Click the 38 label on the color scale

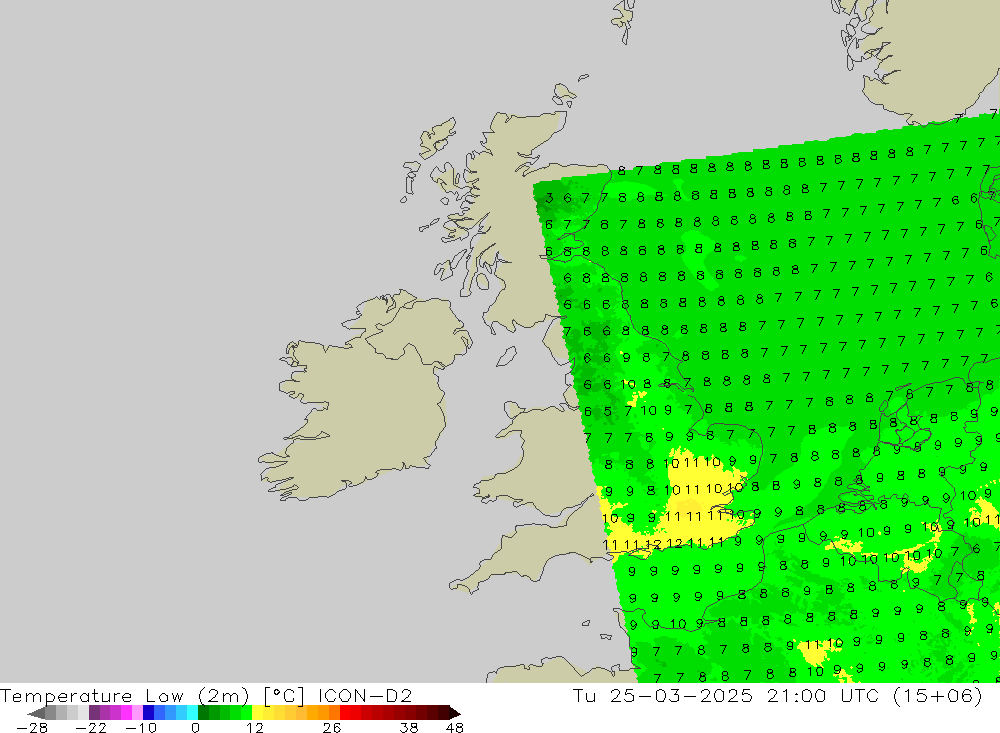click(x=409, y=728)
